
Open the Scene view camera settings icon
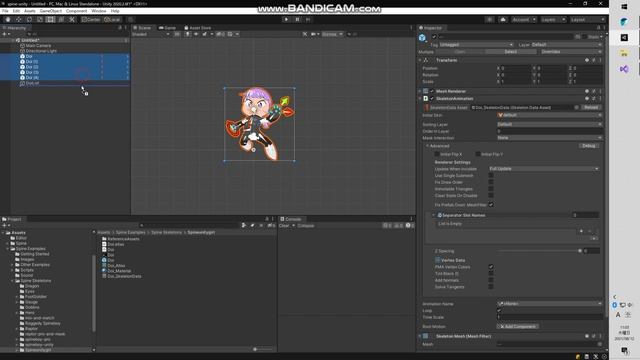coord(314,34)
